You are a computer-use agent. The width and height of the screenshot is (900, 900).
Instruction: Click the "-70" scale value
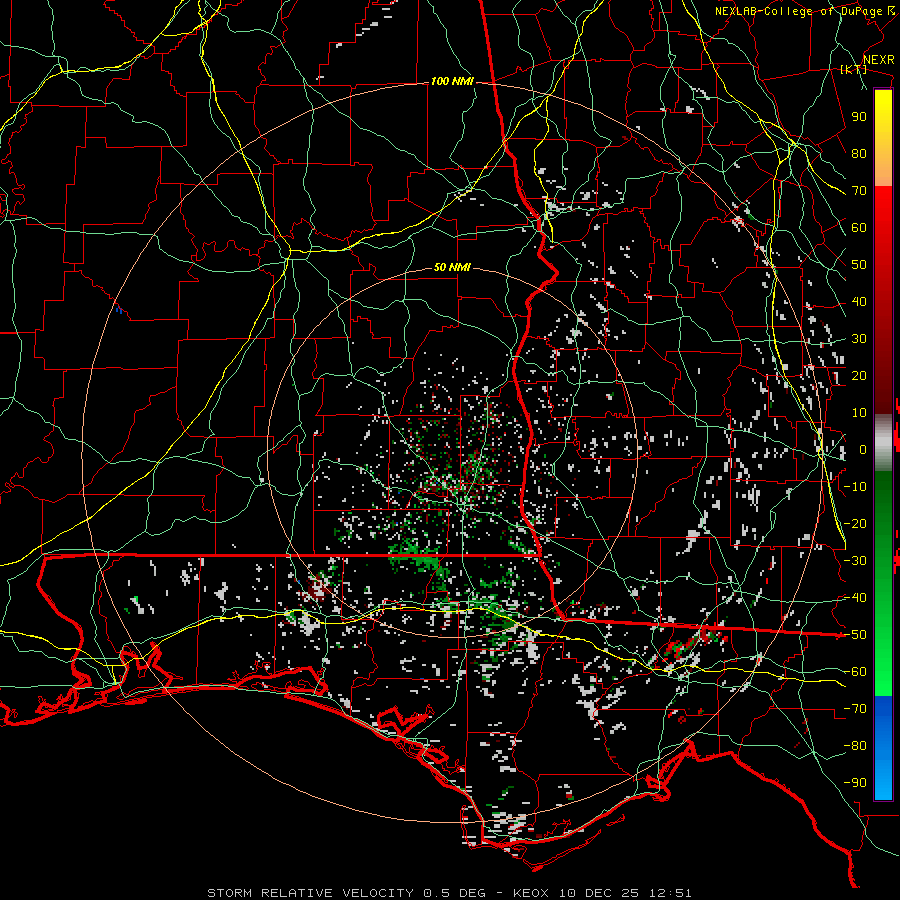855,709
